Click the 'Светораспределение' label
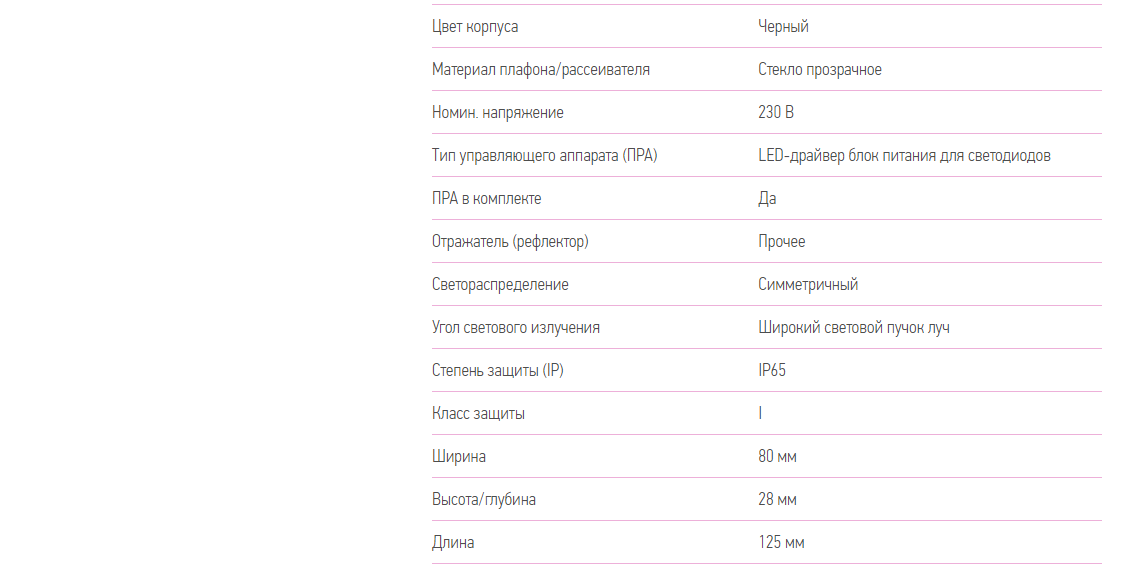The image size is (1130, 568). click(500, 285)
